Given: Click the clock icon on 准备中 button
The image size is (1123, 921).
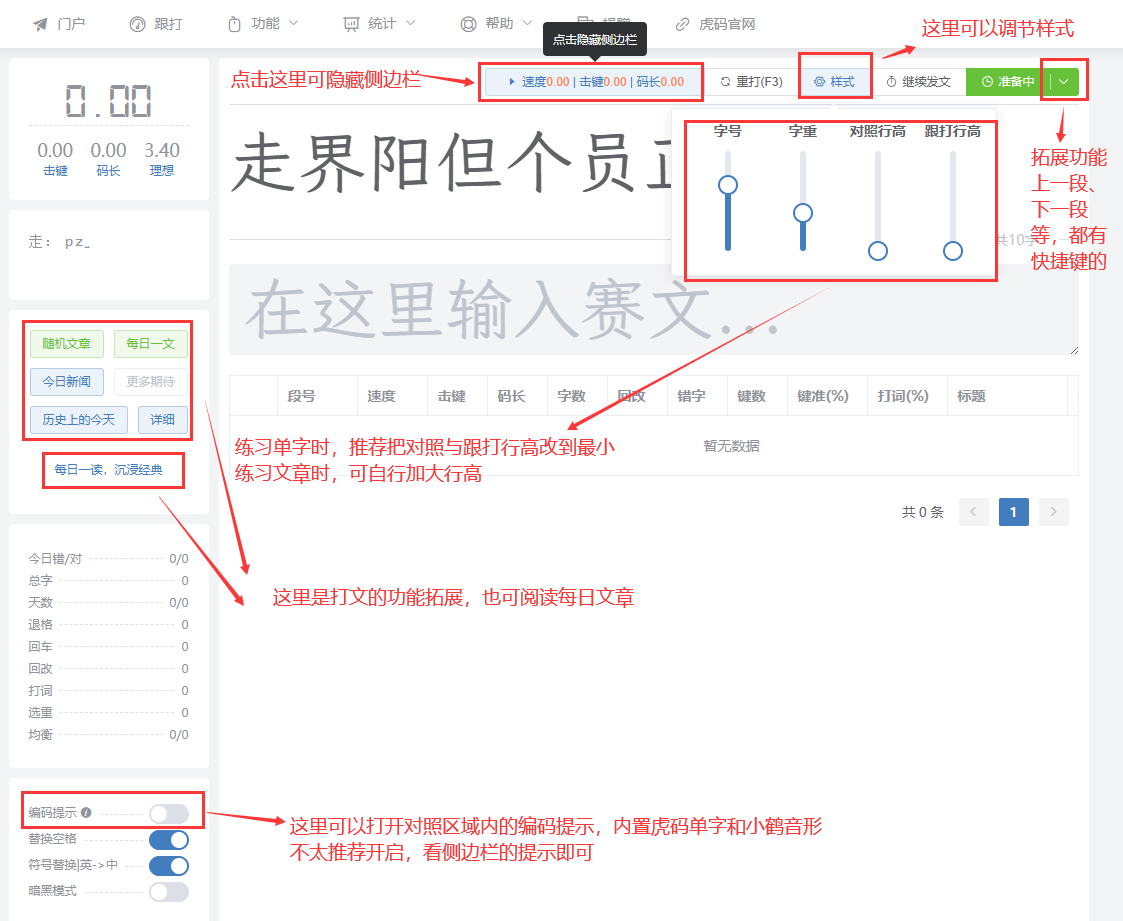Looking at the screenshot, I should click(x=987, y=82).
